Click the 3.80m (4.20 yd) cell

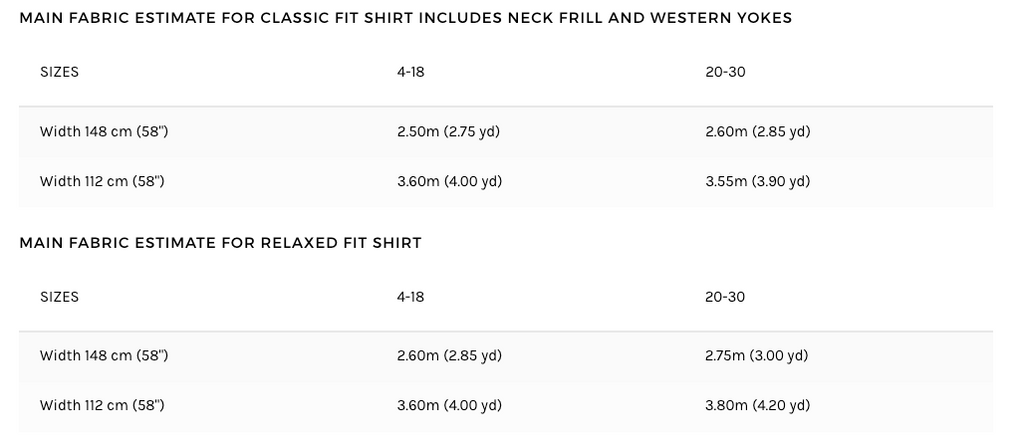pos(757,405)
